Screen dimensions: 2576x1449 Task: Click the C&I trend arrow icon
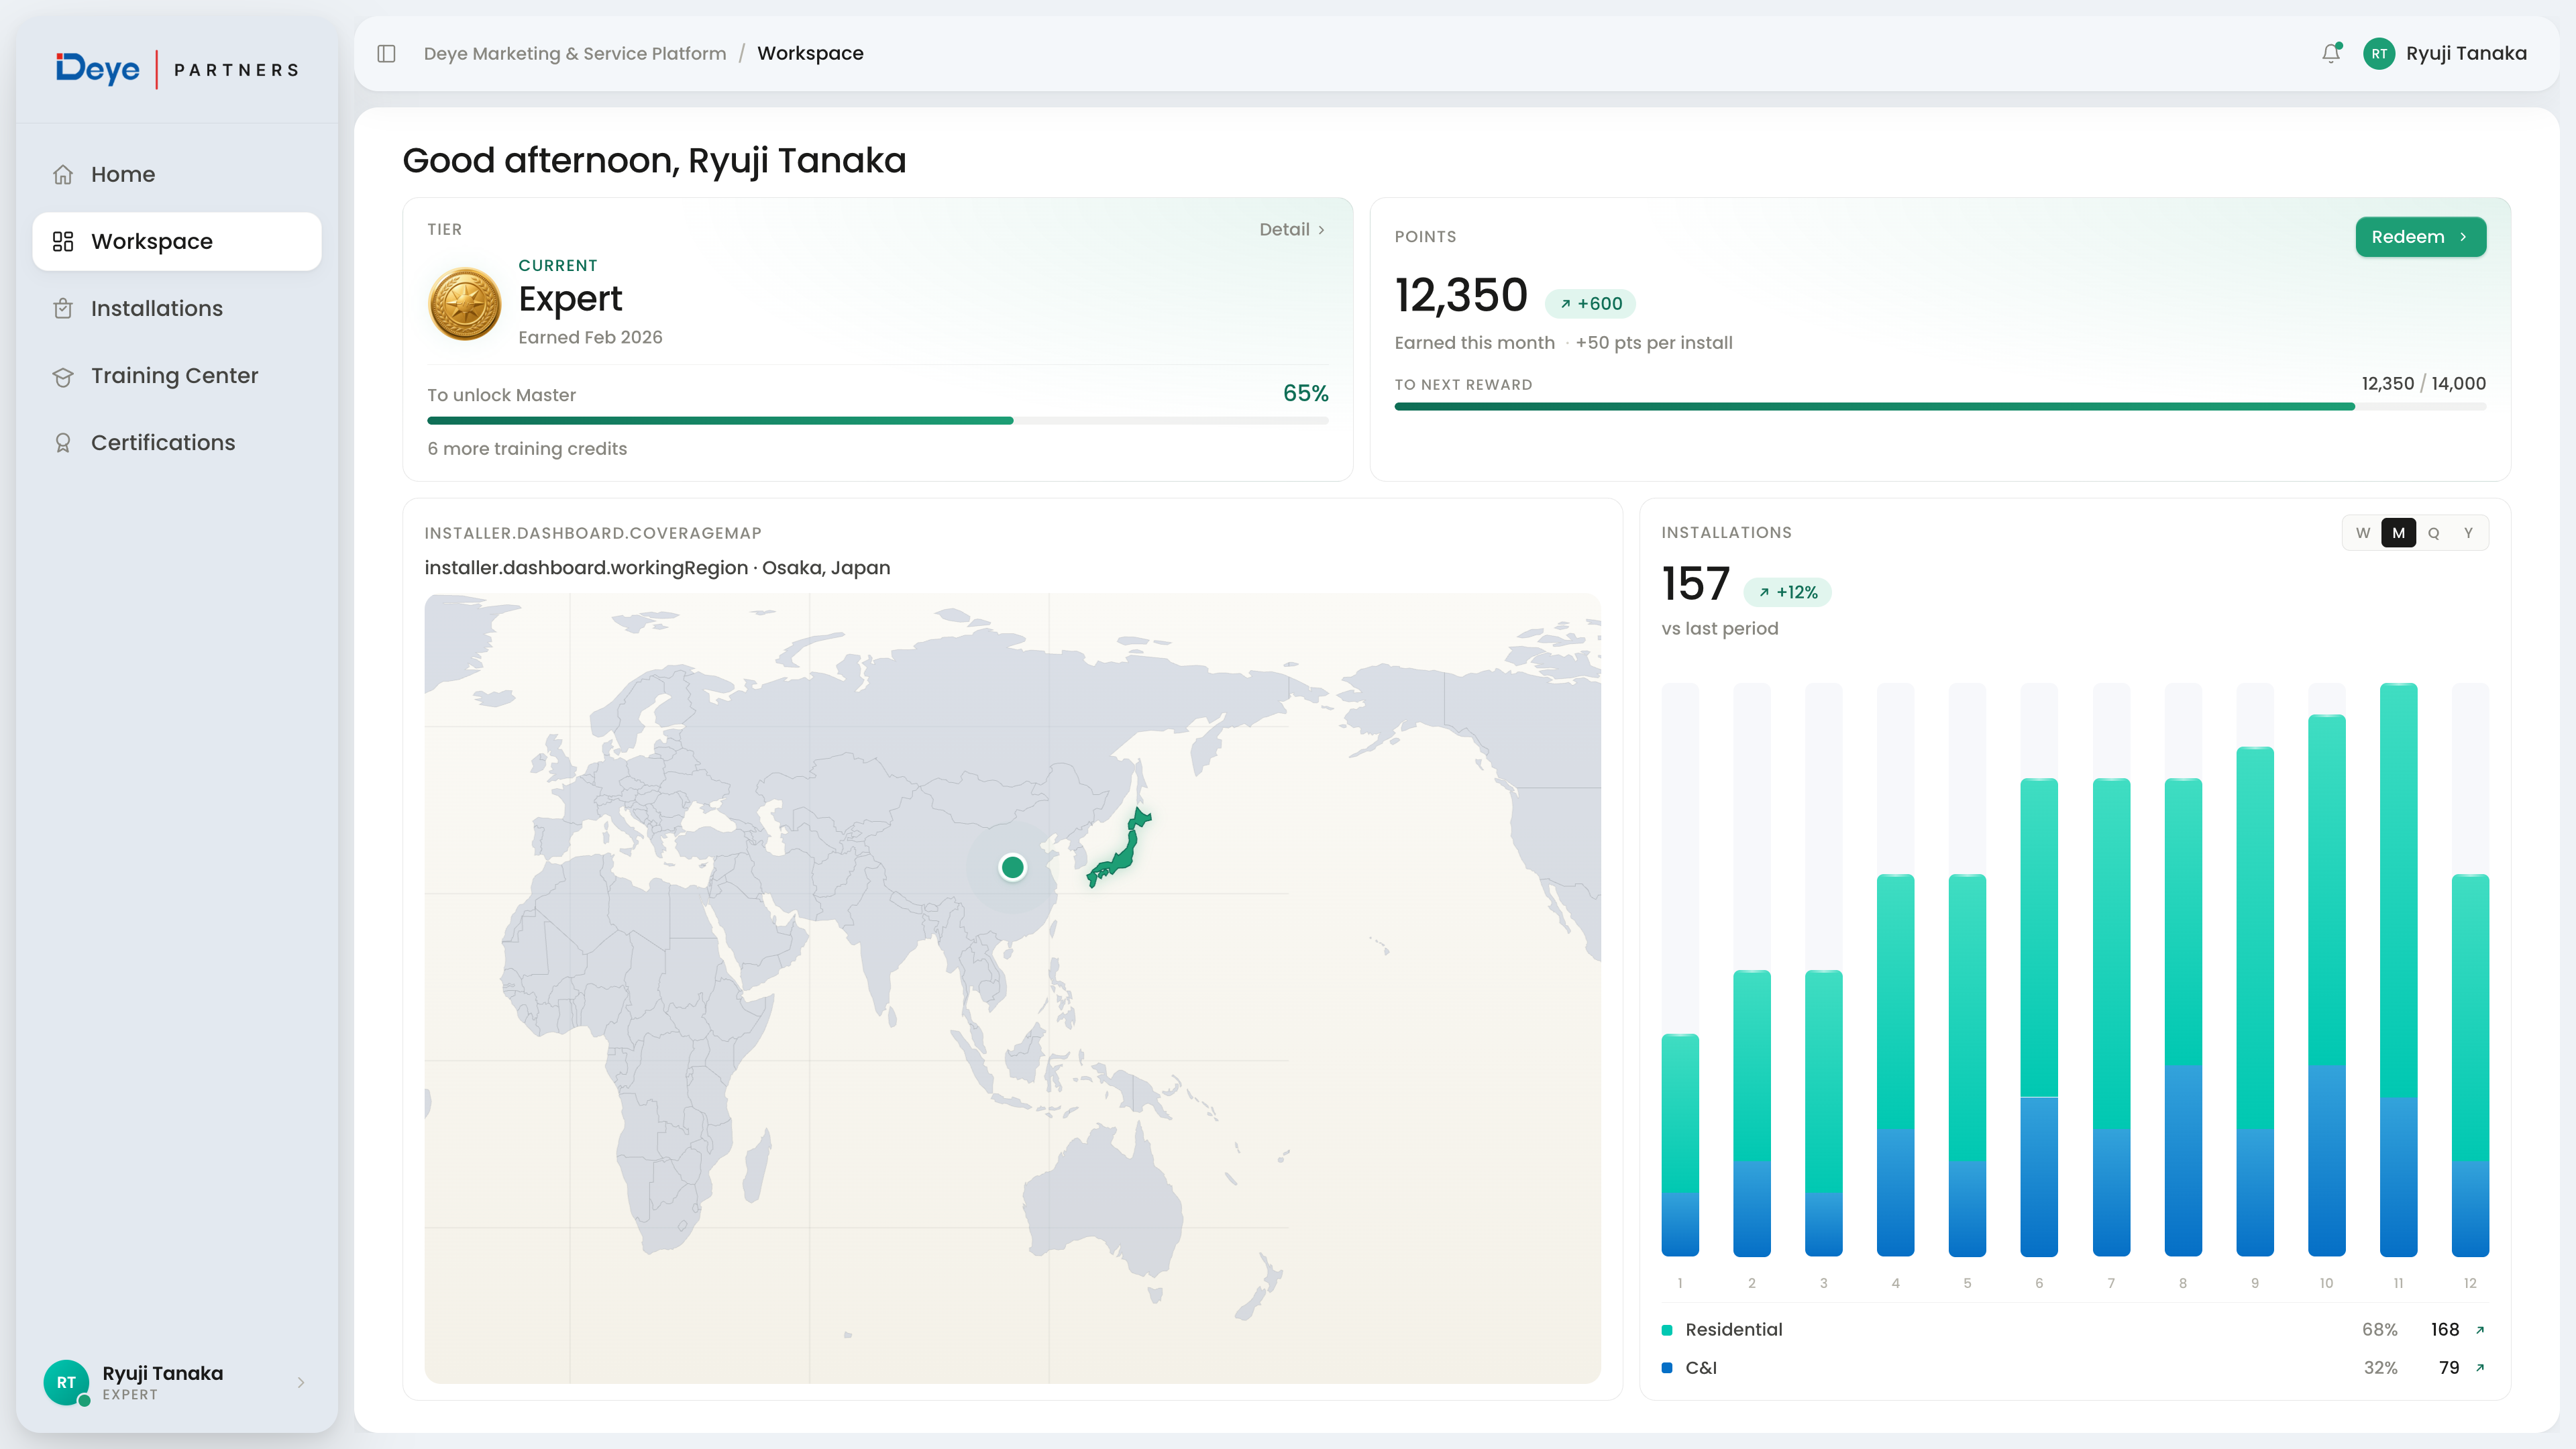coord(2480,1368)
